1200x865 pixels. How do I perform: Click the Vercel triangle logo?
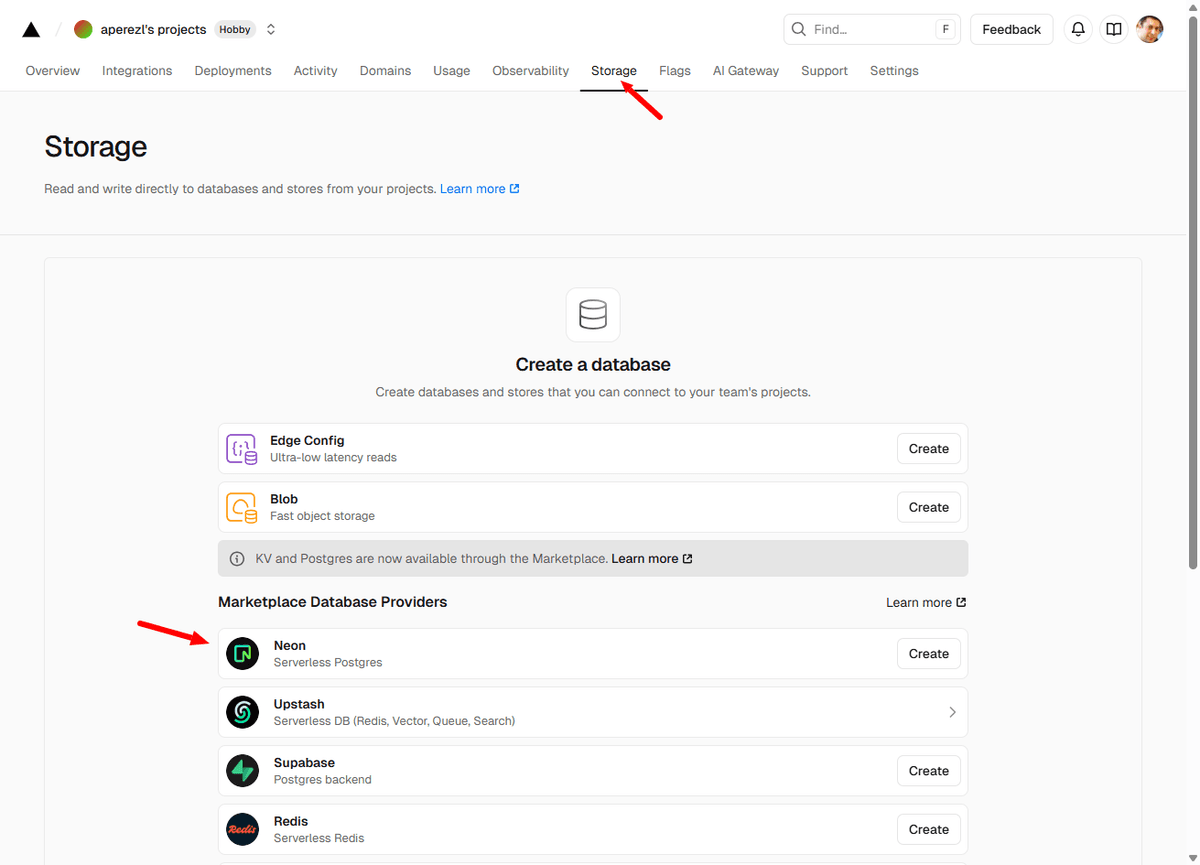click(x=31, y=30)
